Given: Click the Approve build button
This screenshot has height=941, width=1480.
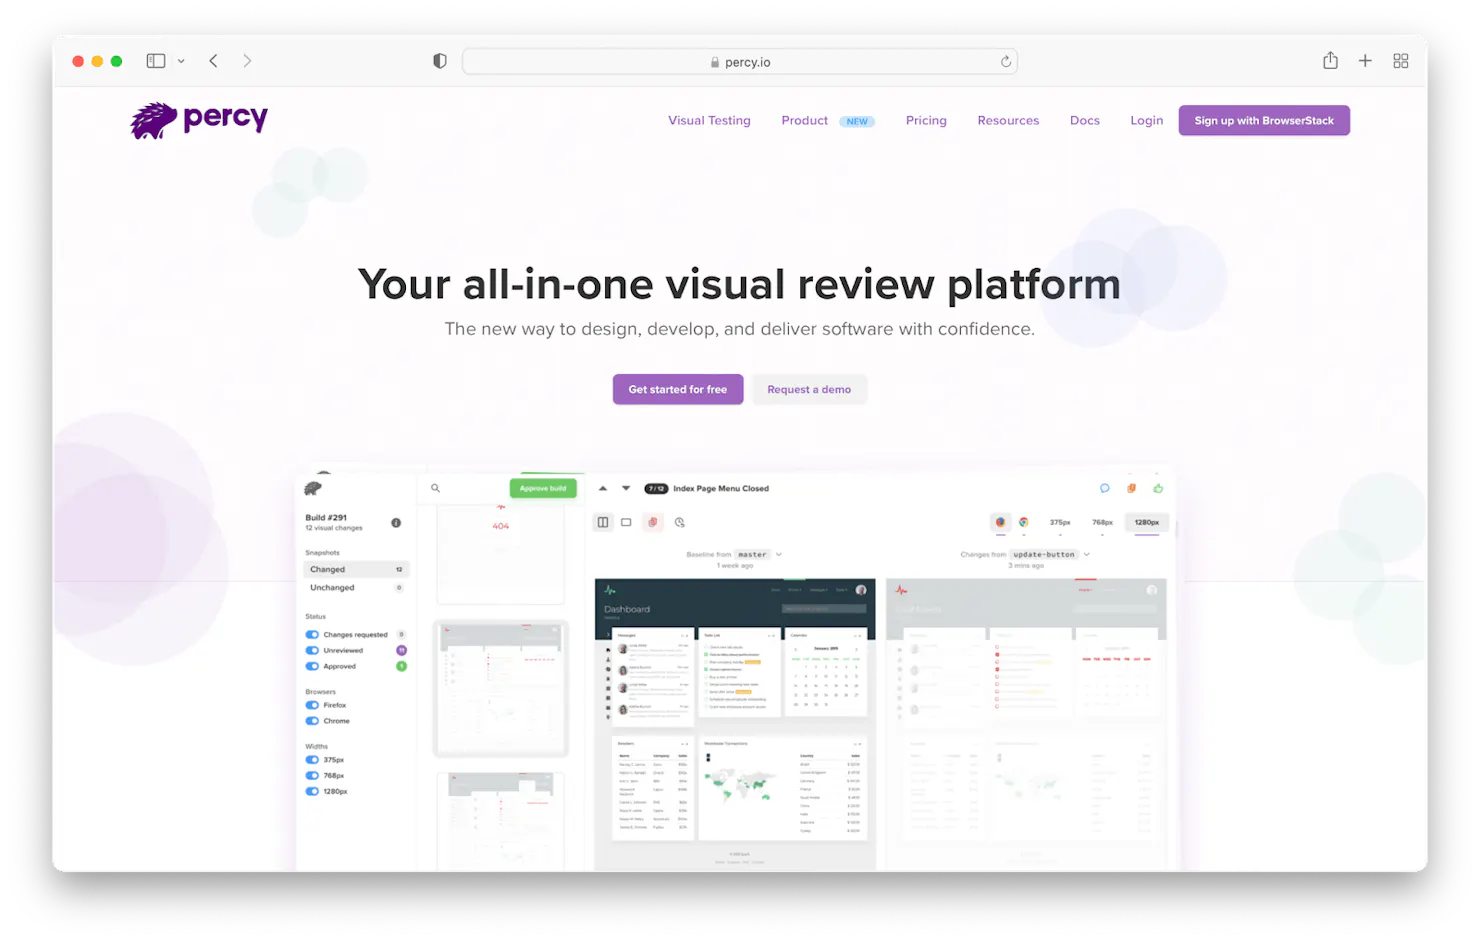Looking at the screenshot, I should [x=543, y=488].
